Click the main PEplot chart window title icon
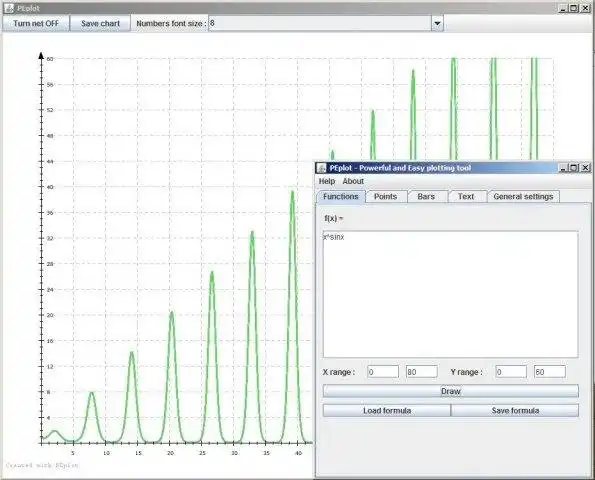The image size is (595, 480). [x=9, y=8]
